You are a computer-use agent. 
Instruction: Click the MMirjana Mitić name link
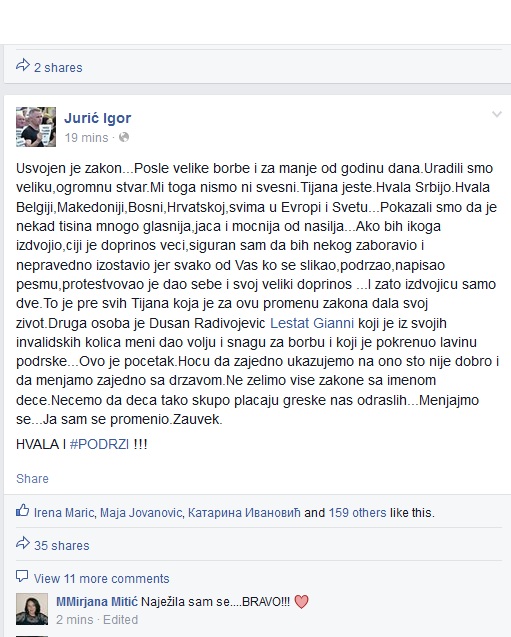[97, 602]
